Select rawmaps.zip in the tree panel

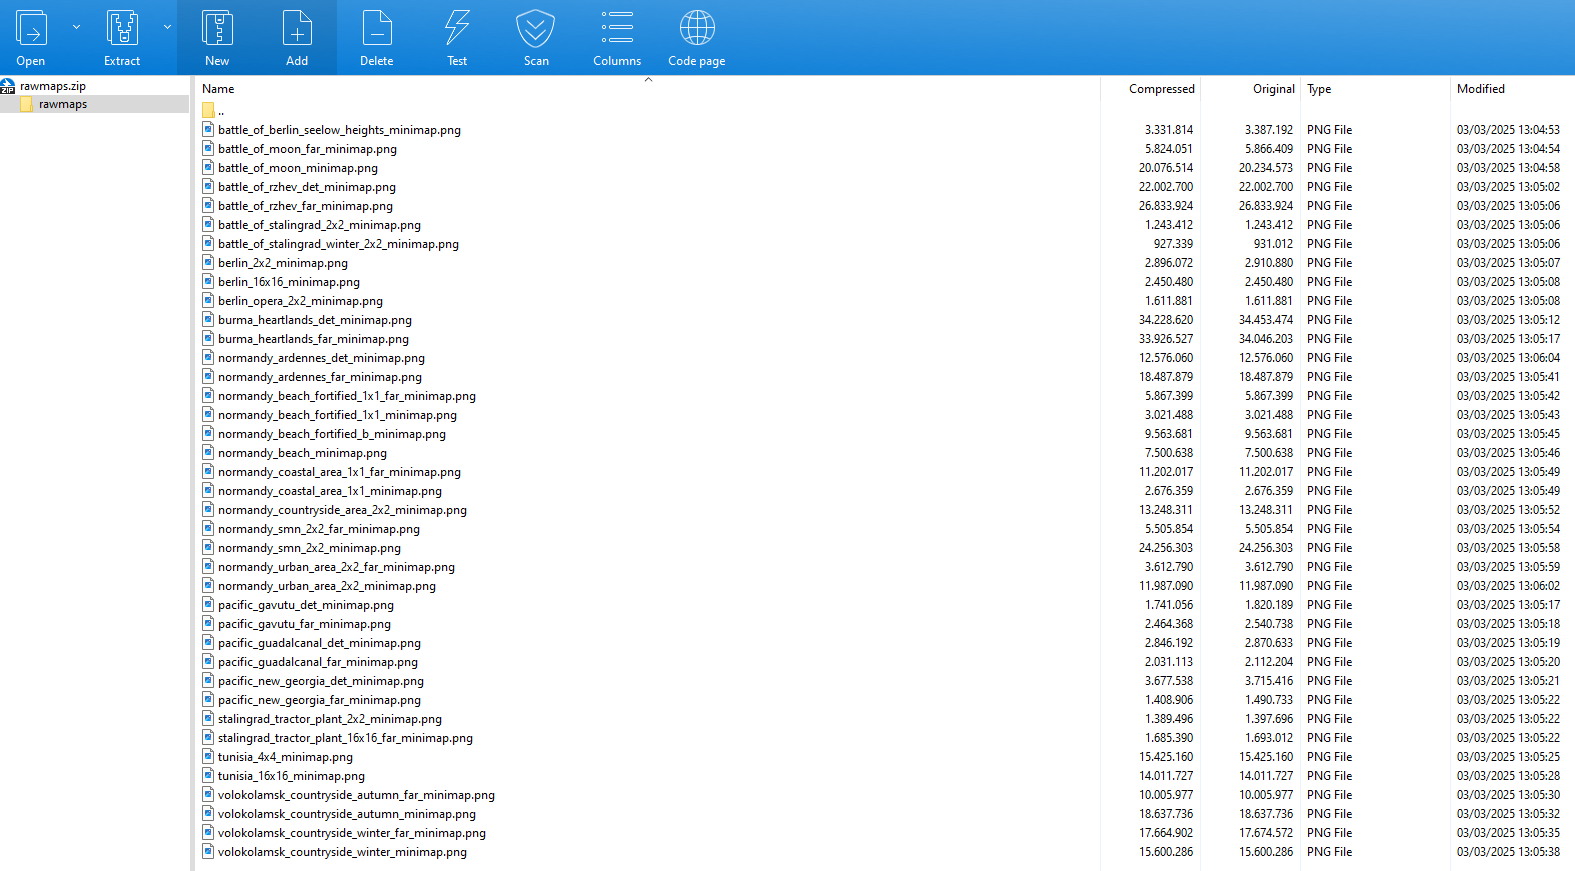point(53,86)
